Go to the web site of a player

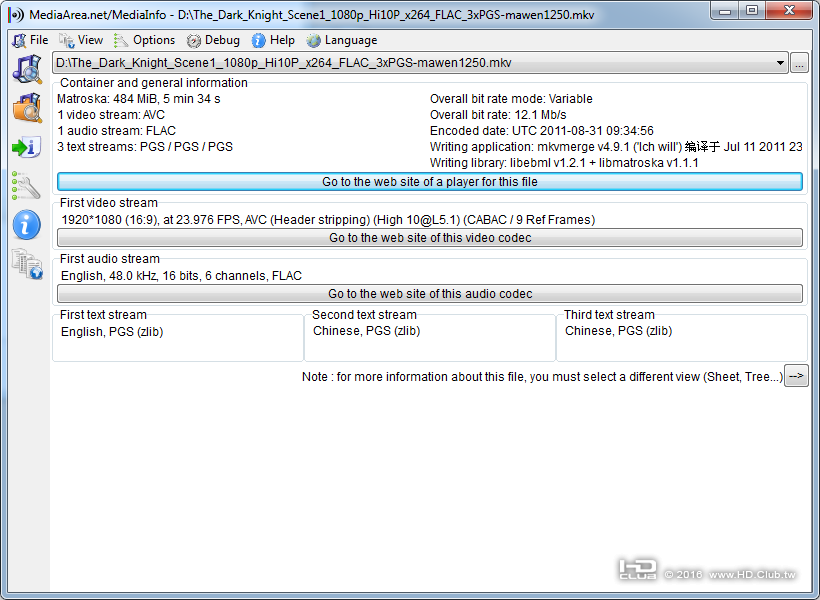429,182
